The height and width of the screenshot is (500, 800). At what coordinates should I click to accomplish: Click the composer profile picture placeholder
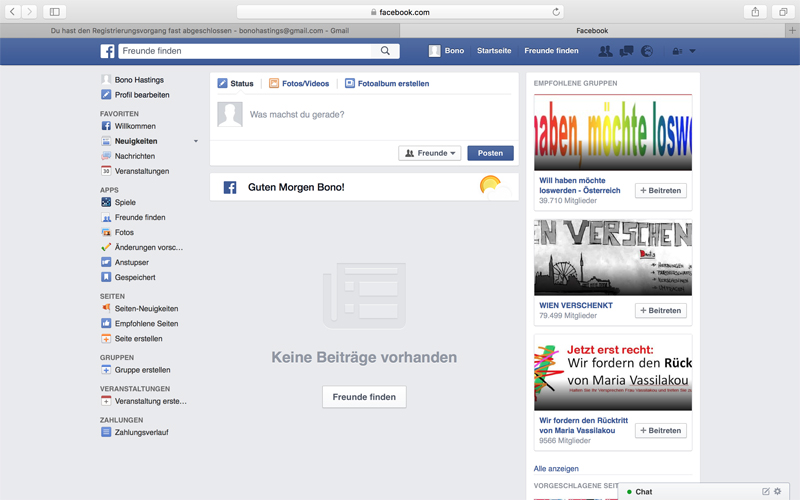coord(230,114)
